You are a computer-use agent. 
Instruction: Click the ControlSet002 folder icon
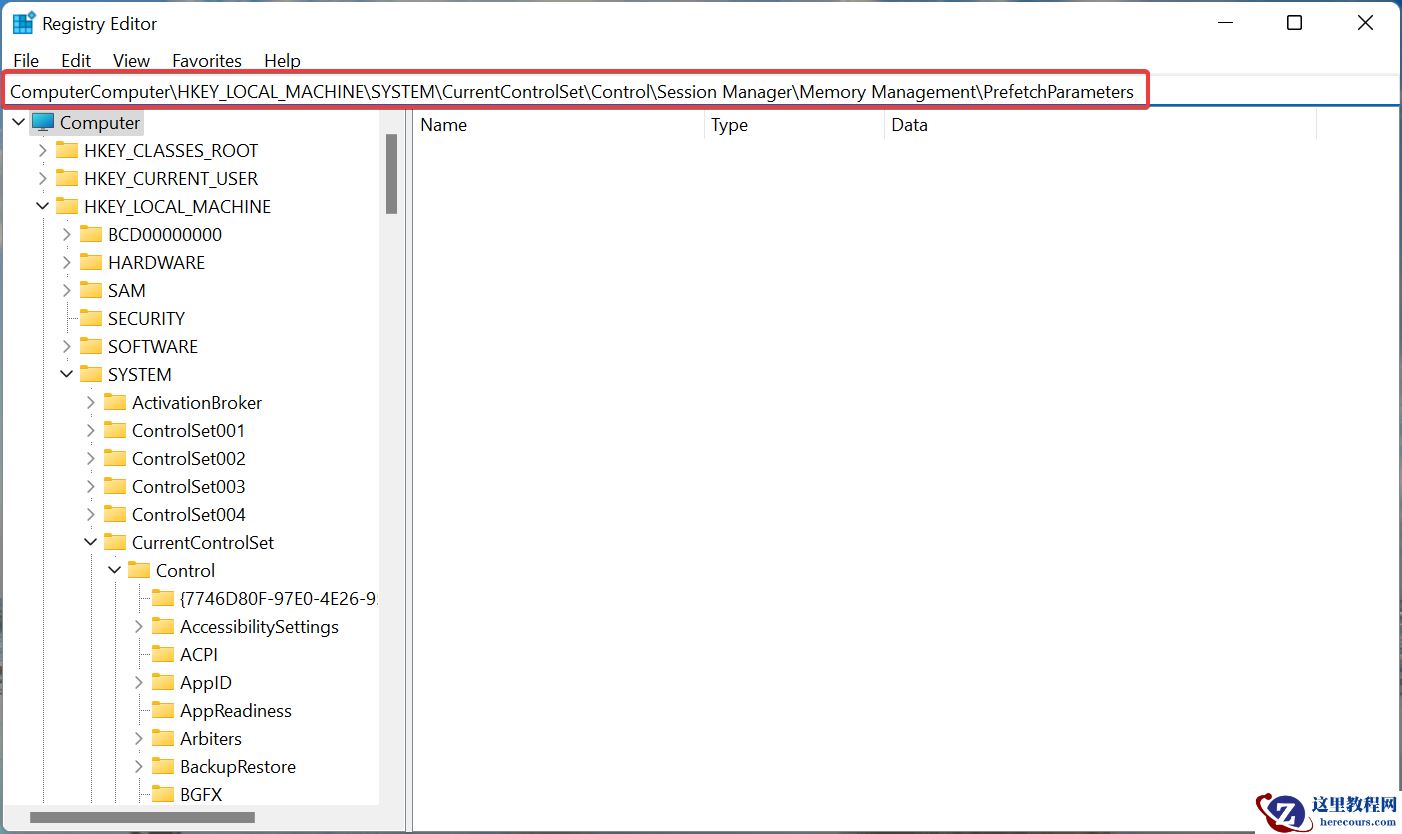click(115, 458)
